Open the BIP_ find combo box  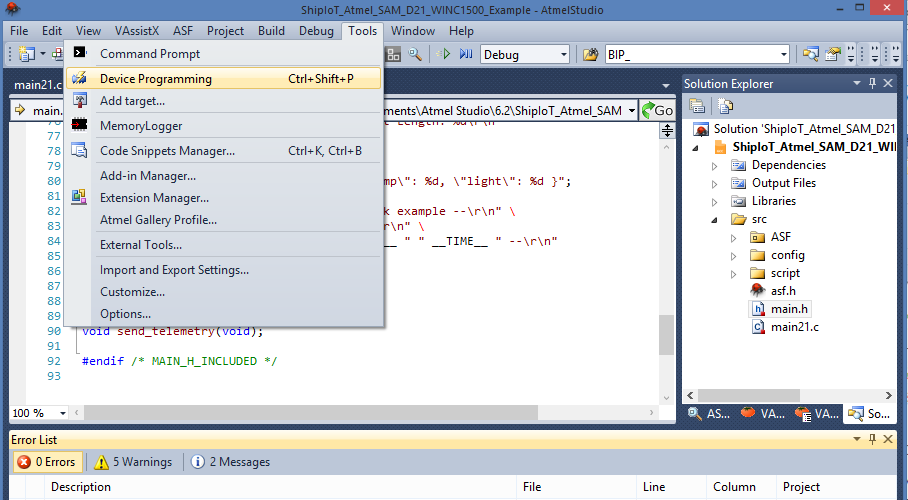697,54
